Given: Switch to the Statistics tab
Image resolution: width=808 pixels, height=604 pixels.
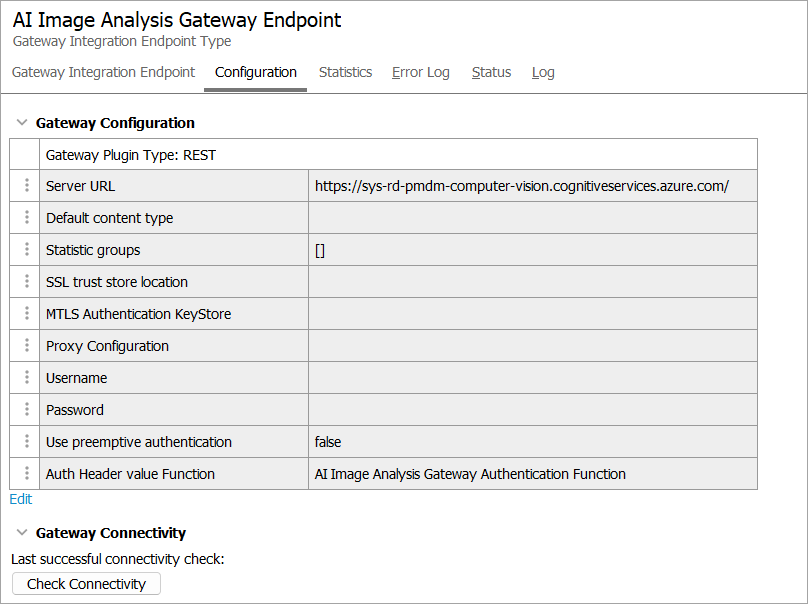Looking at the screenshot, I should pos(345,72).
